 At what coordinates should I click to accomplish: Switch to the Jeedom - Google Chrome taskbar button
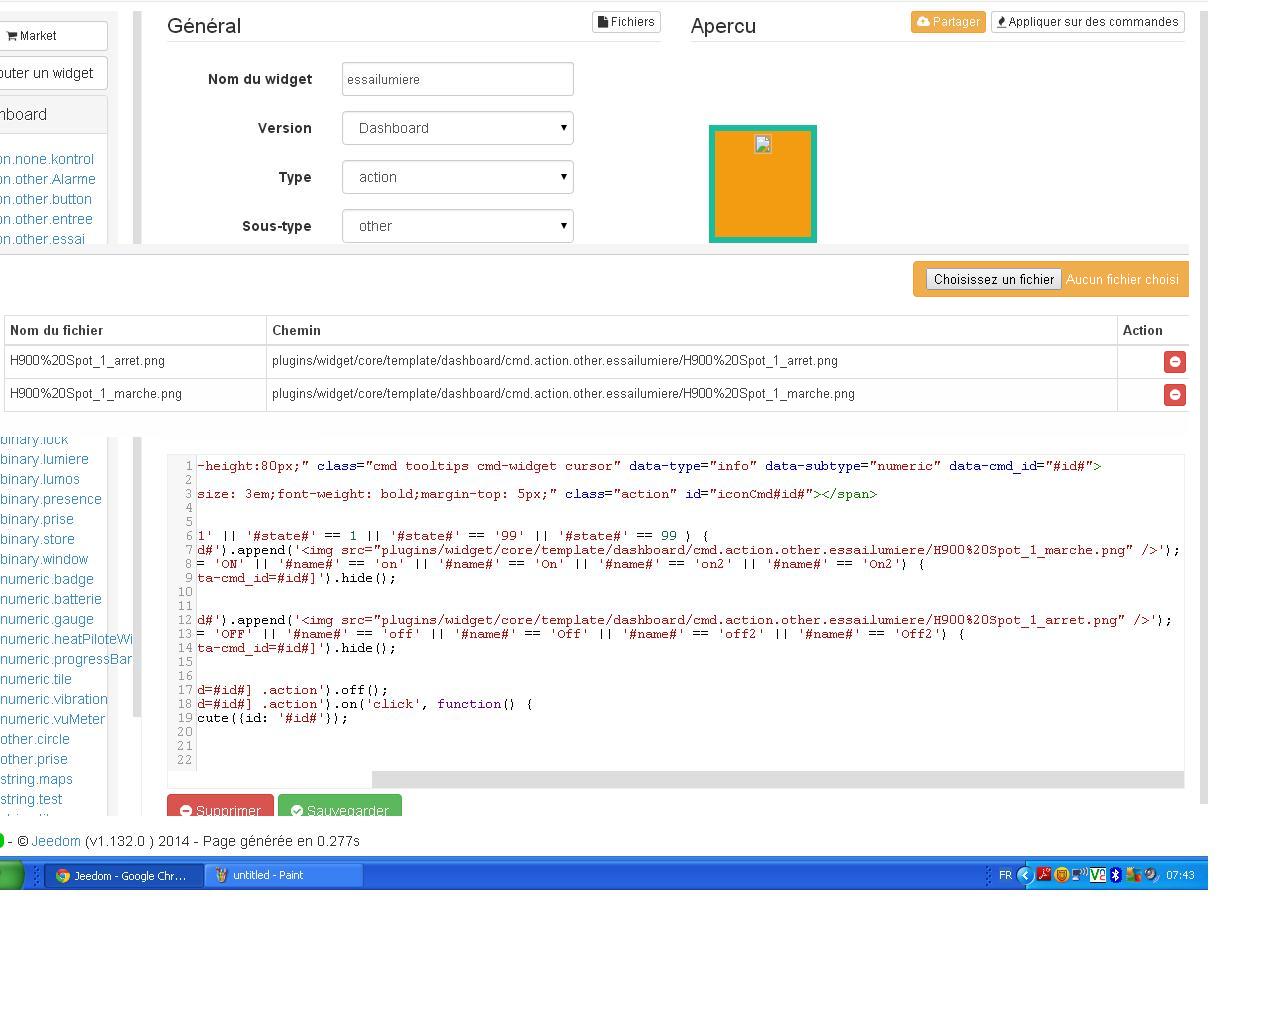122,875
